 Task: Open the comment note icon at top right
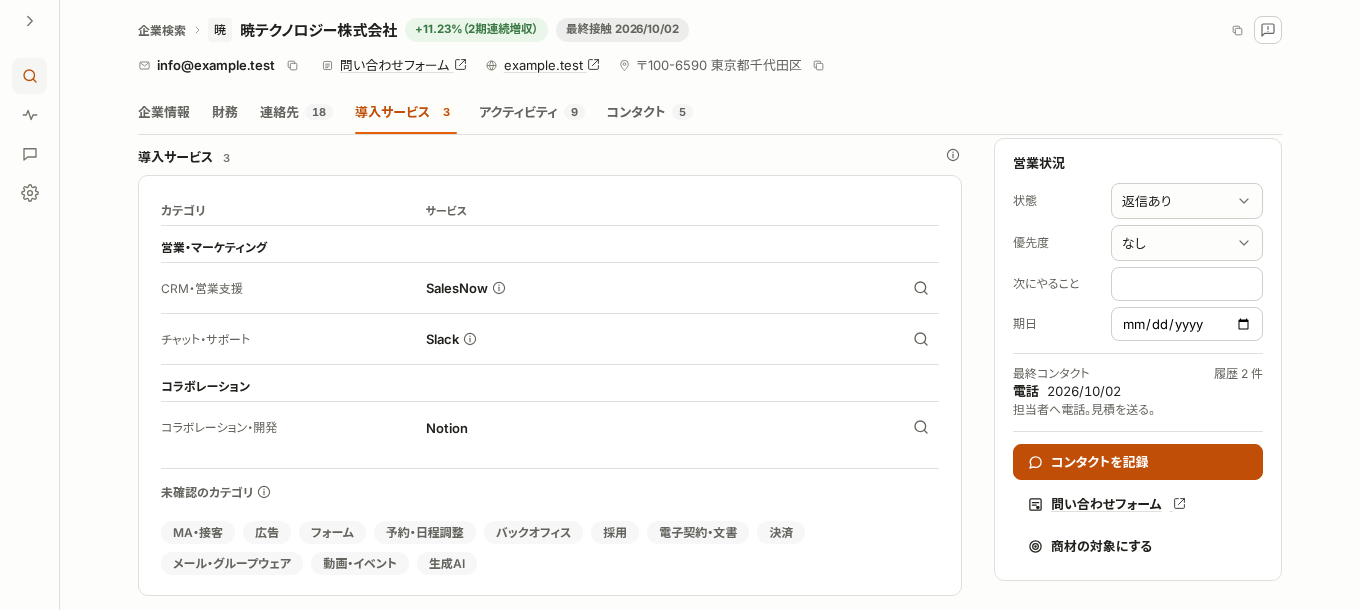(1268, 30)
